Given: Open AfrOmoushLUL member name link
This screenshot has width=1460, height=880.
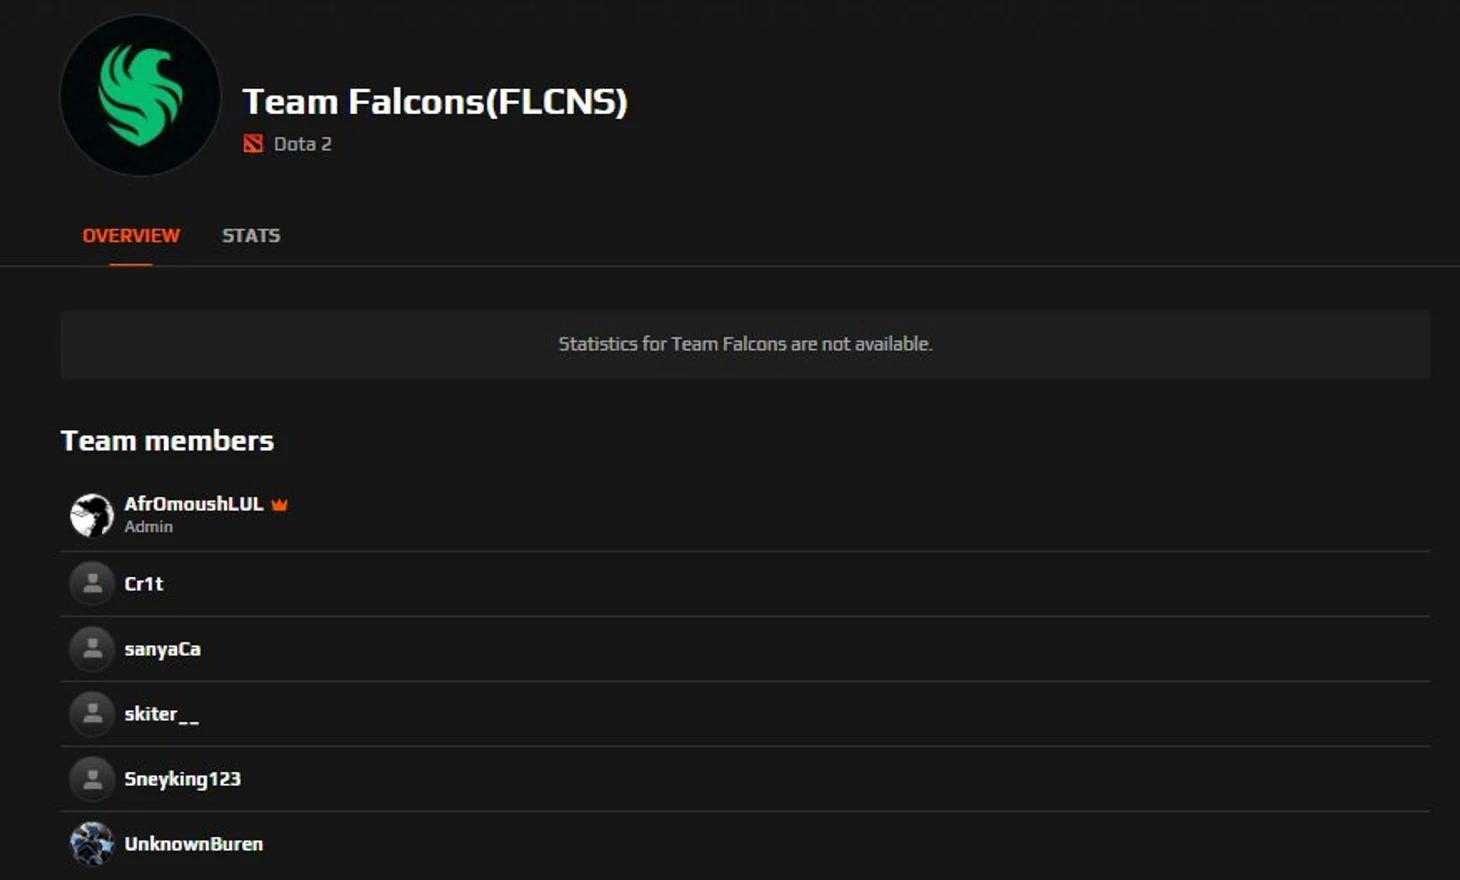Looking at the screenshot, I should click(x=194, y=504).
